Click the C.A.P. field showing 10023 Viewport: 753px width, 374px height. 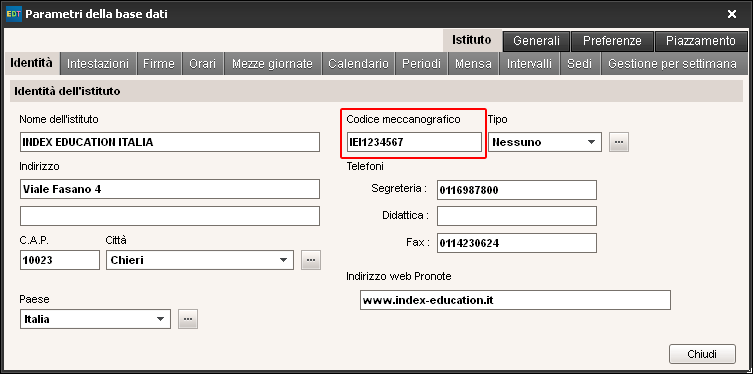60,260
